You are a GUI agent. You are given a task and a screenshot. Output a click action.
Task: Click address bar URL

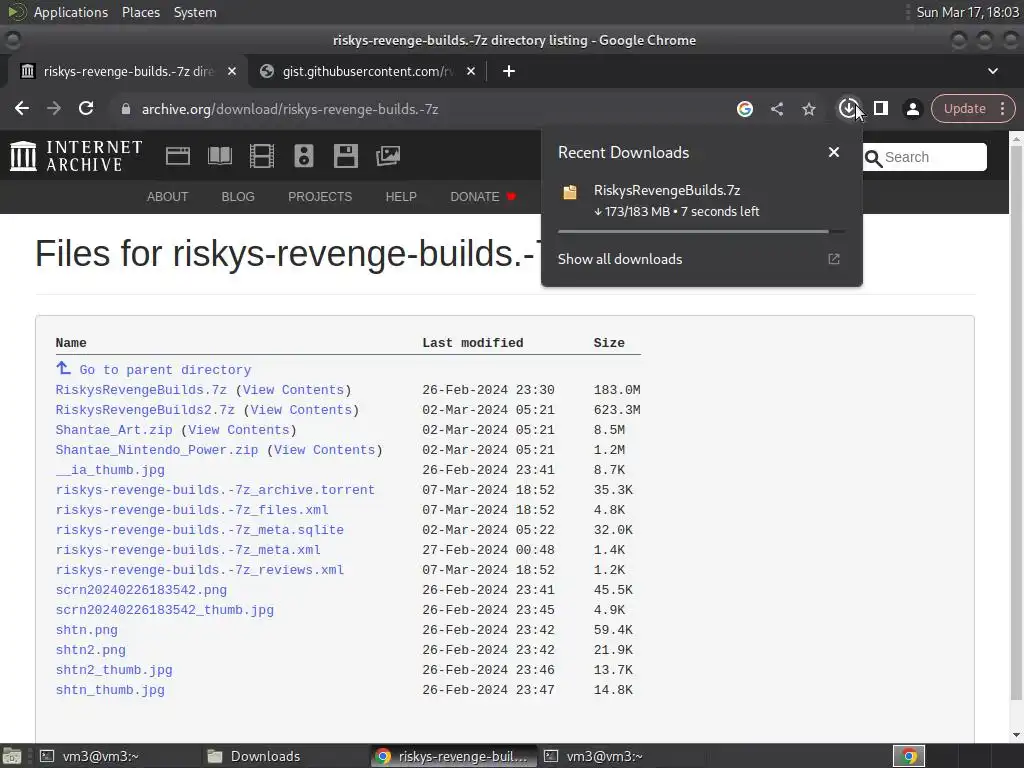[290, 109]
